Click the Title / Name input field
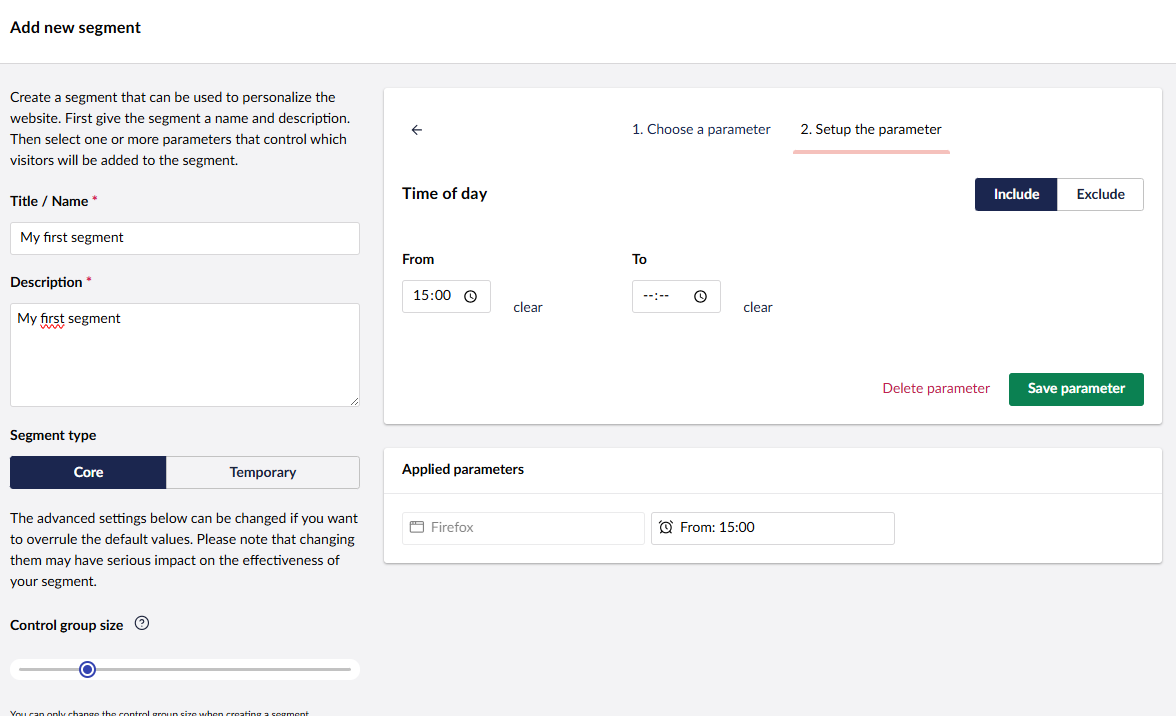Image resolution: width=1176 pixels, height=716 pixels. click(185, 238)
